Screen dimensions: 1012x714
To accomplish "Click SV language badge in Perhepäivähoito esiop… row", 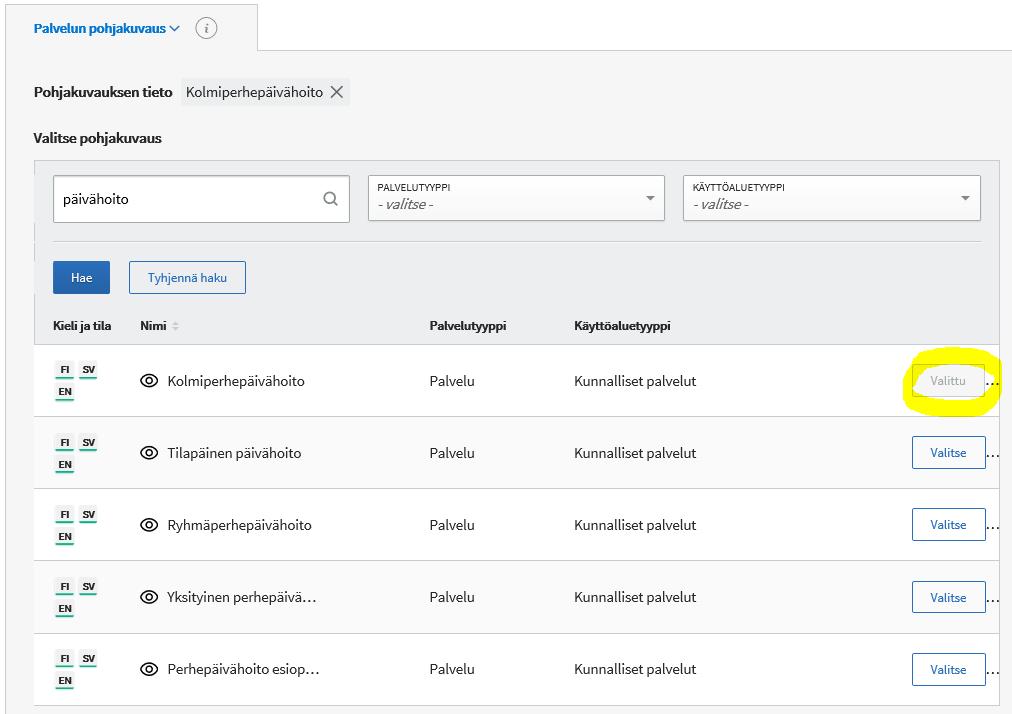I will click(88, 659).
